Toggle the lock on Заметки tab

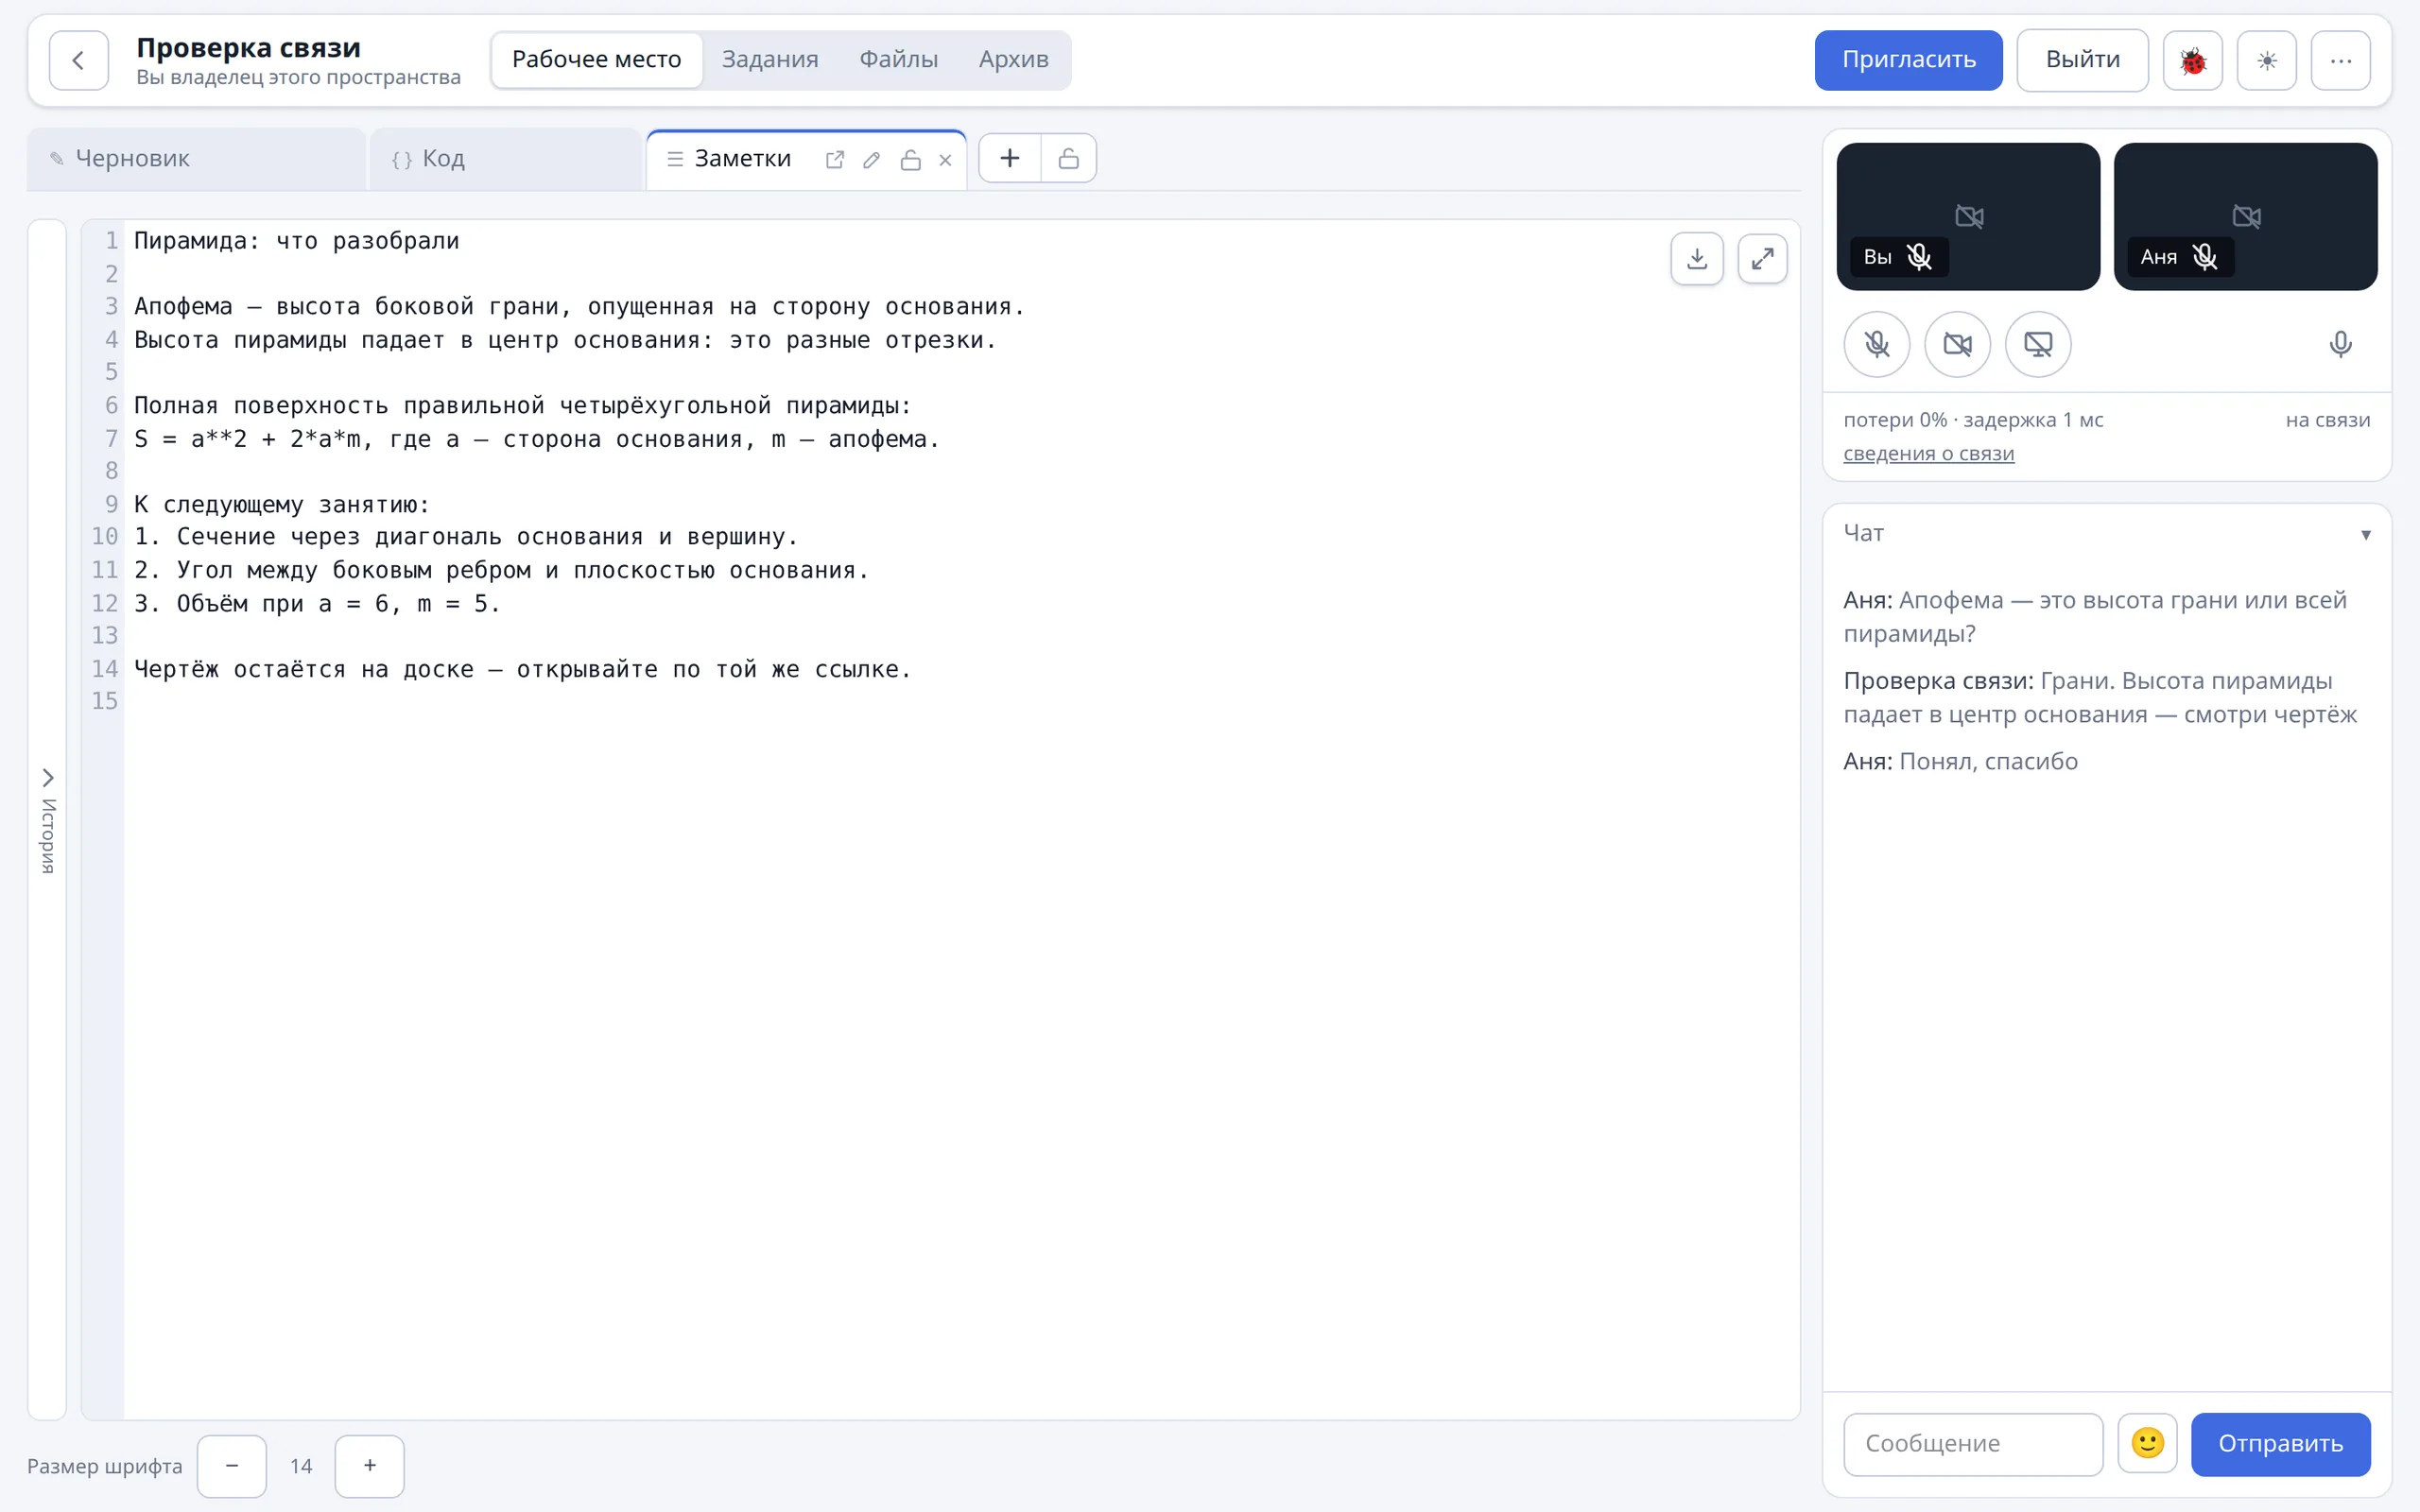coord(910,159)
